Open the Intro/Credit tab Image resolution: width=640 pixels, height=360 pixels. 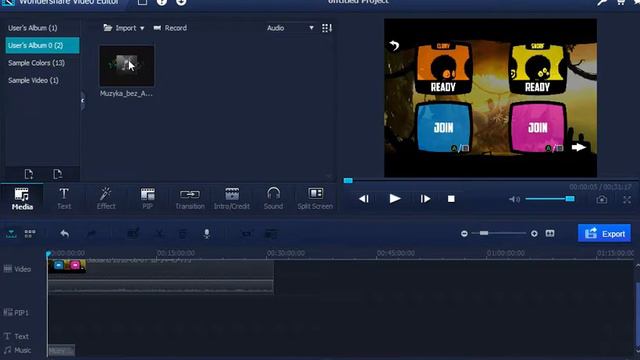[x=232, y=199]
